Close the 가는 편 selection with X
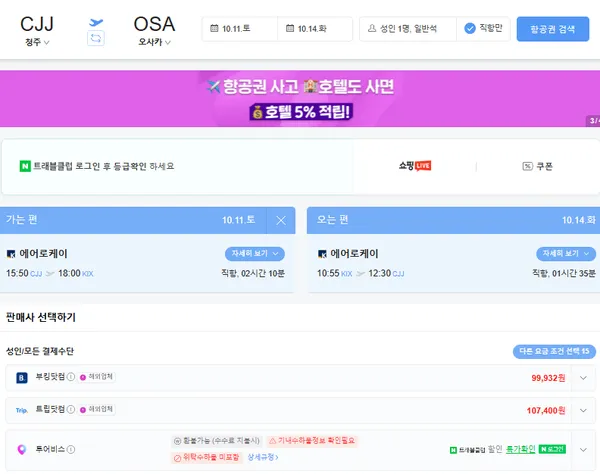The height and width of the screenshot is (474, 600). (281, 220)
